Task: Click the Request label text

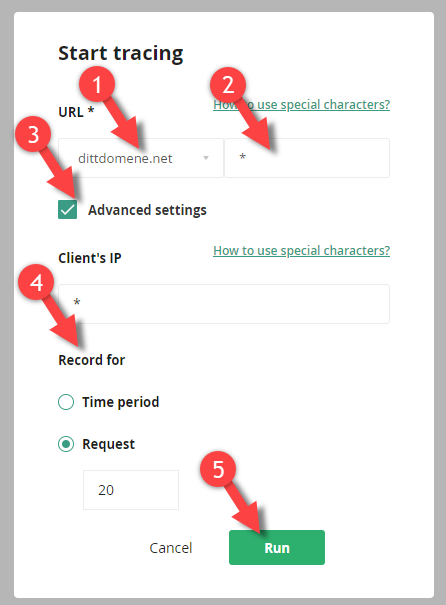Action: [108, 444]
